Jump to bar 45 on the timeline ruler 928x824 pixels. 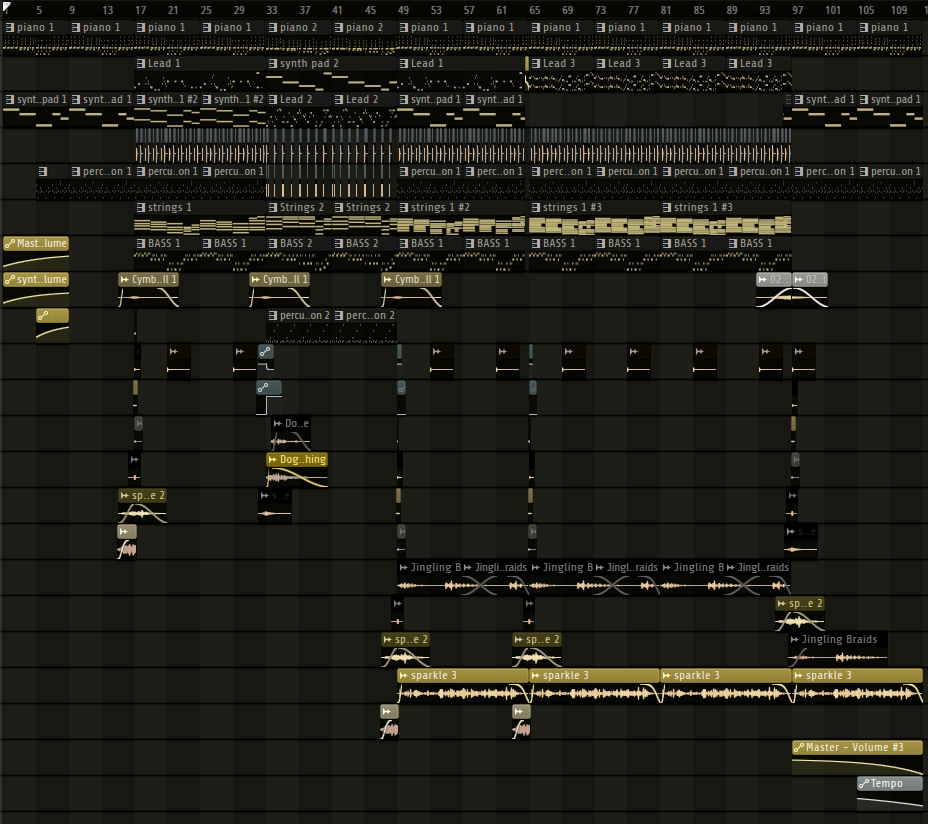370,10
